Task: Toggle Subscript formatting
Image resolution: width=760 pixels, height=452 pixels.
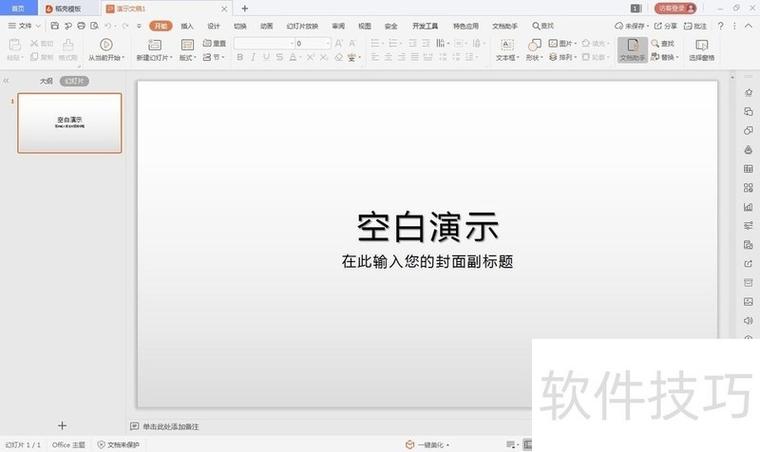Action: [323, 57]
